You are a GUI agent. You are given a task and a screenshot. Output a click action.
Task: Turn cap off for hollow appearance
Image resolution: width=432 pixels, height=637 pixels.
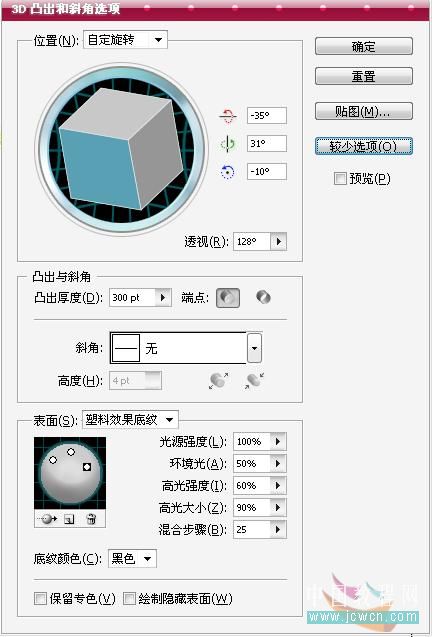coord(263,297)
